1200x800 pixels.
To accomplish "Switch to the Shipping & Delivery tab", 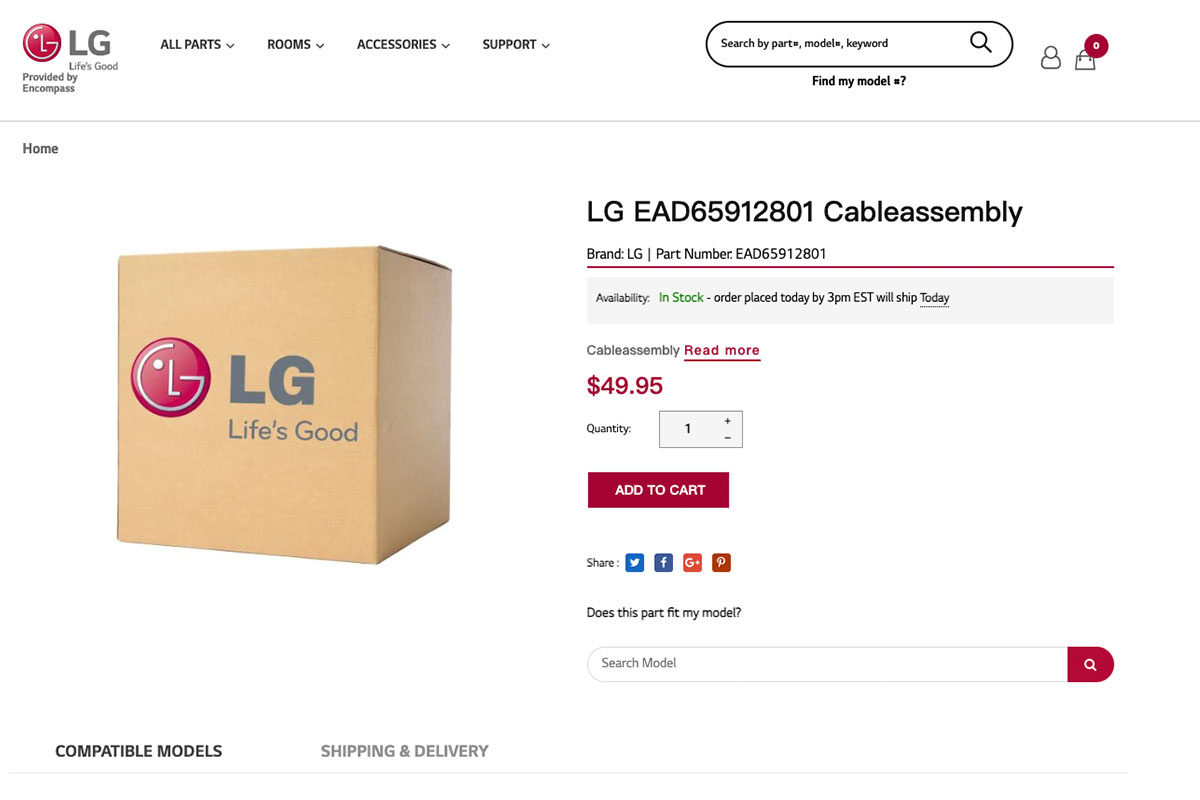I will click(x=404, y=751).
